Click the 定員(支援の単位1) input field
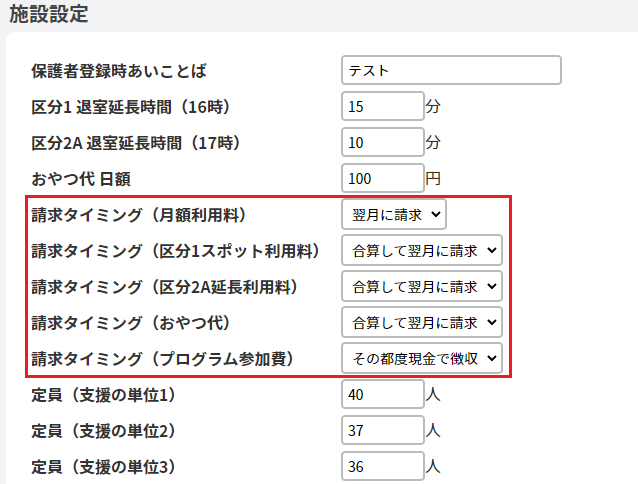Image resolution: width=638 pixels, height=484 pixels. (x=382, y=394)
